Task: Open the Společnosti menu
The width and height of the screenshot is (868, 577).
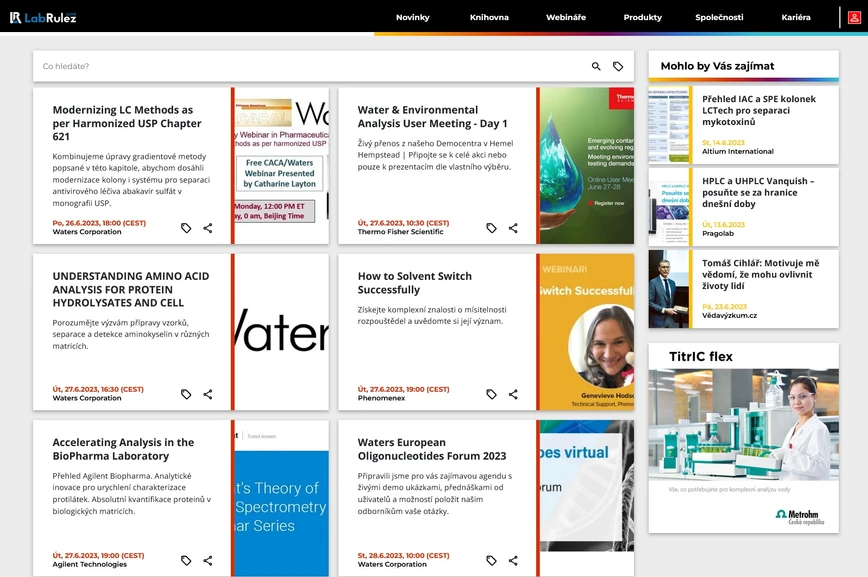Action: (x=719, y=17)
